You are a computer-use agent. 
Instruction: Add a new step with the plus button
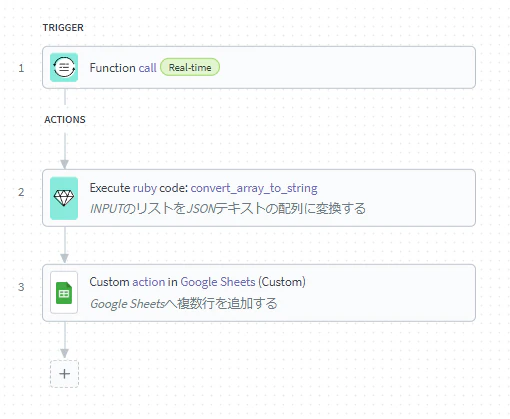click(x=64, y=374)
